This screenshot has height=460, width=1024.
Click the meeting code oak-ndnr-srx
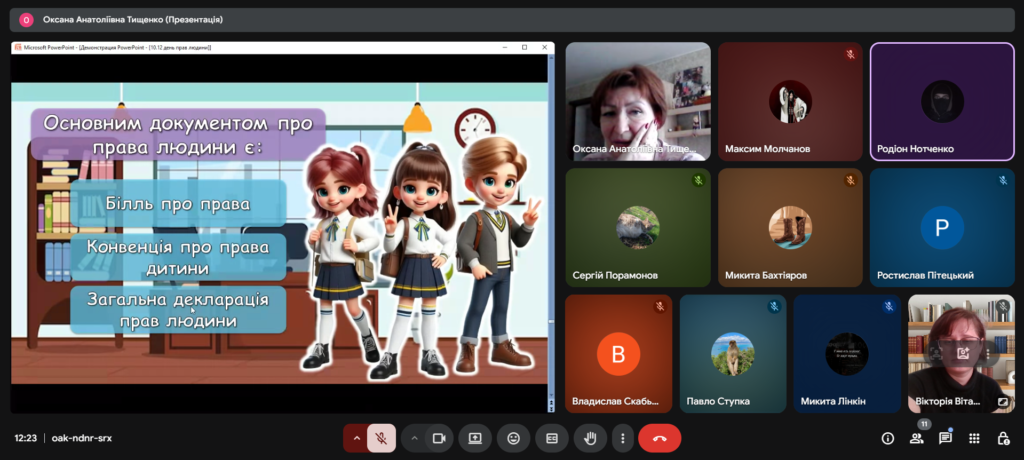pos(82,438)
